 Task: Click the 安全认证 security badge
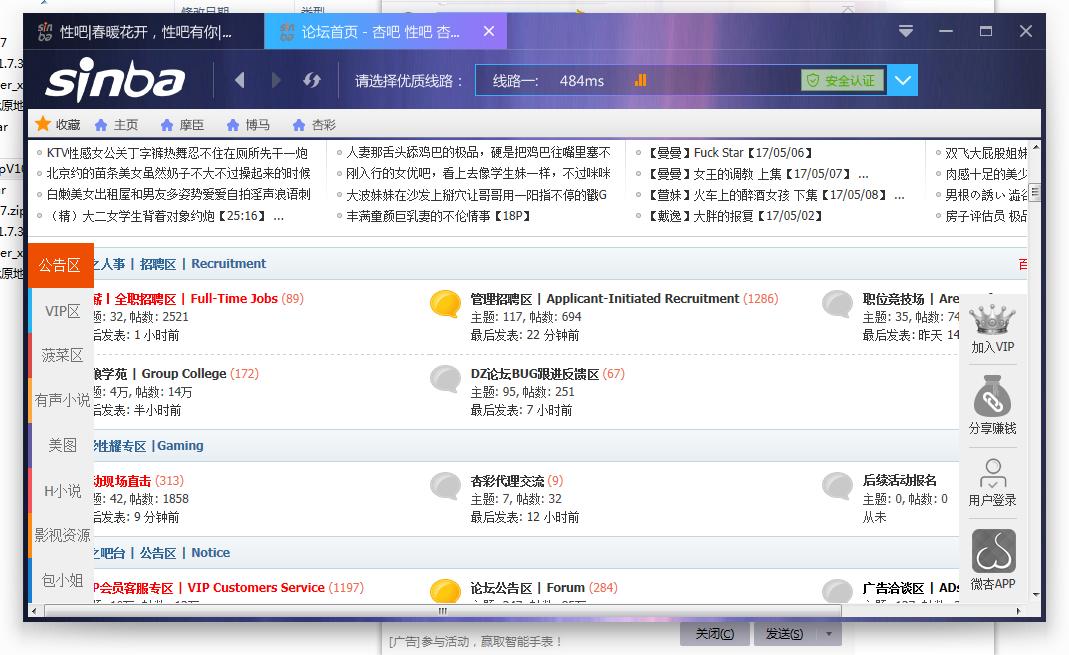click(x=843, y=80)
